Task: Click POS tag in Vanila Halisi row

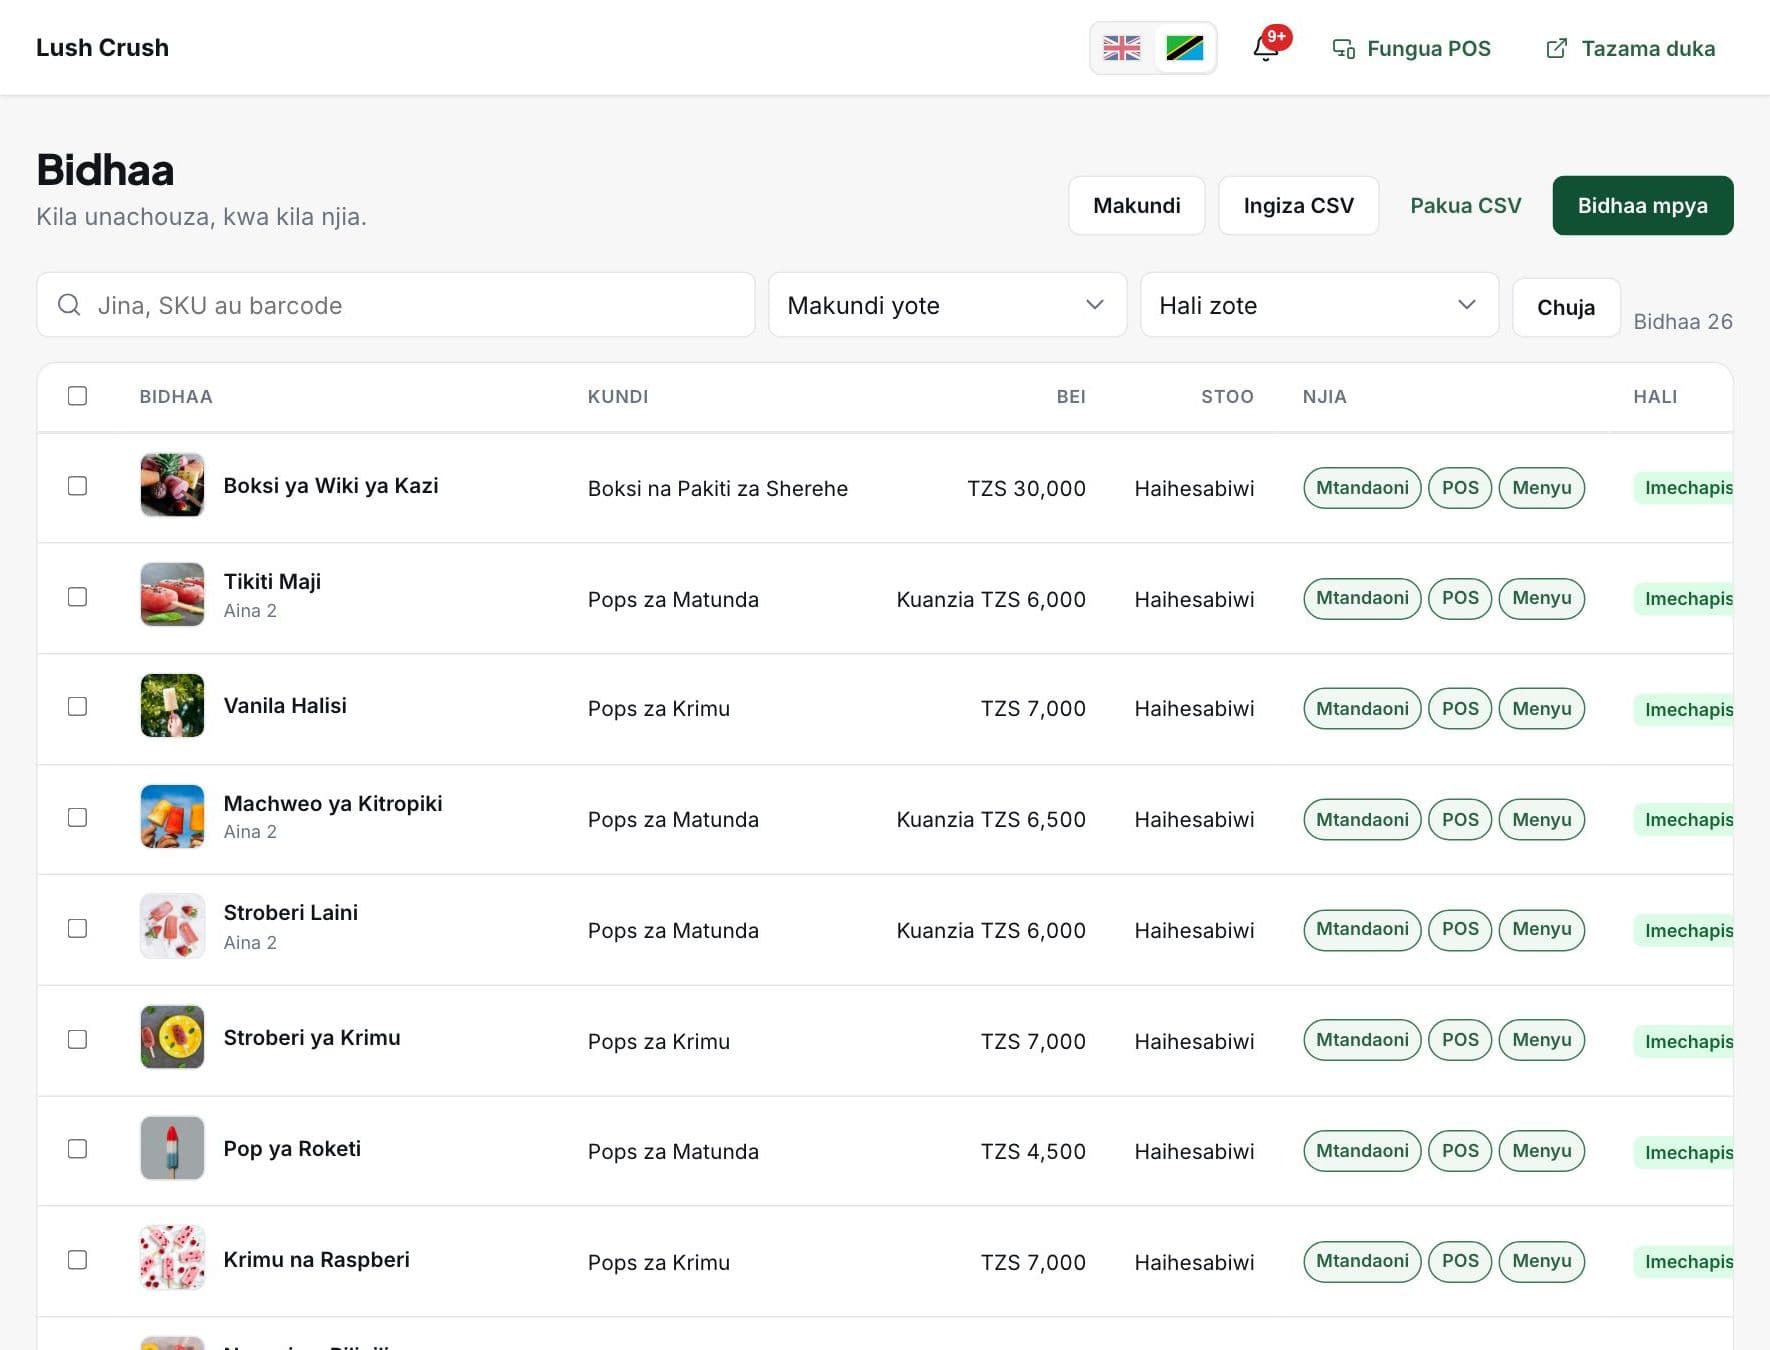Action: pos(1460,709)
